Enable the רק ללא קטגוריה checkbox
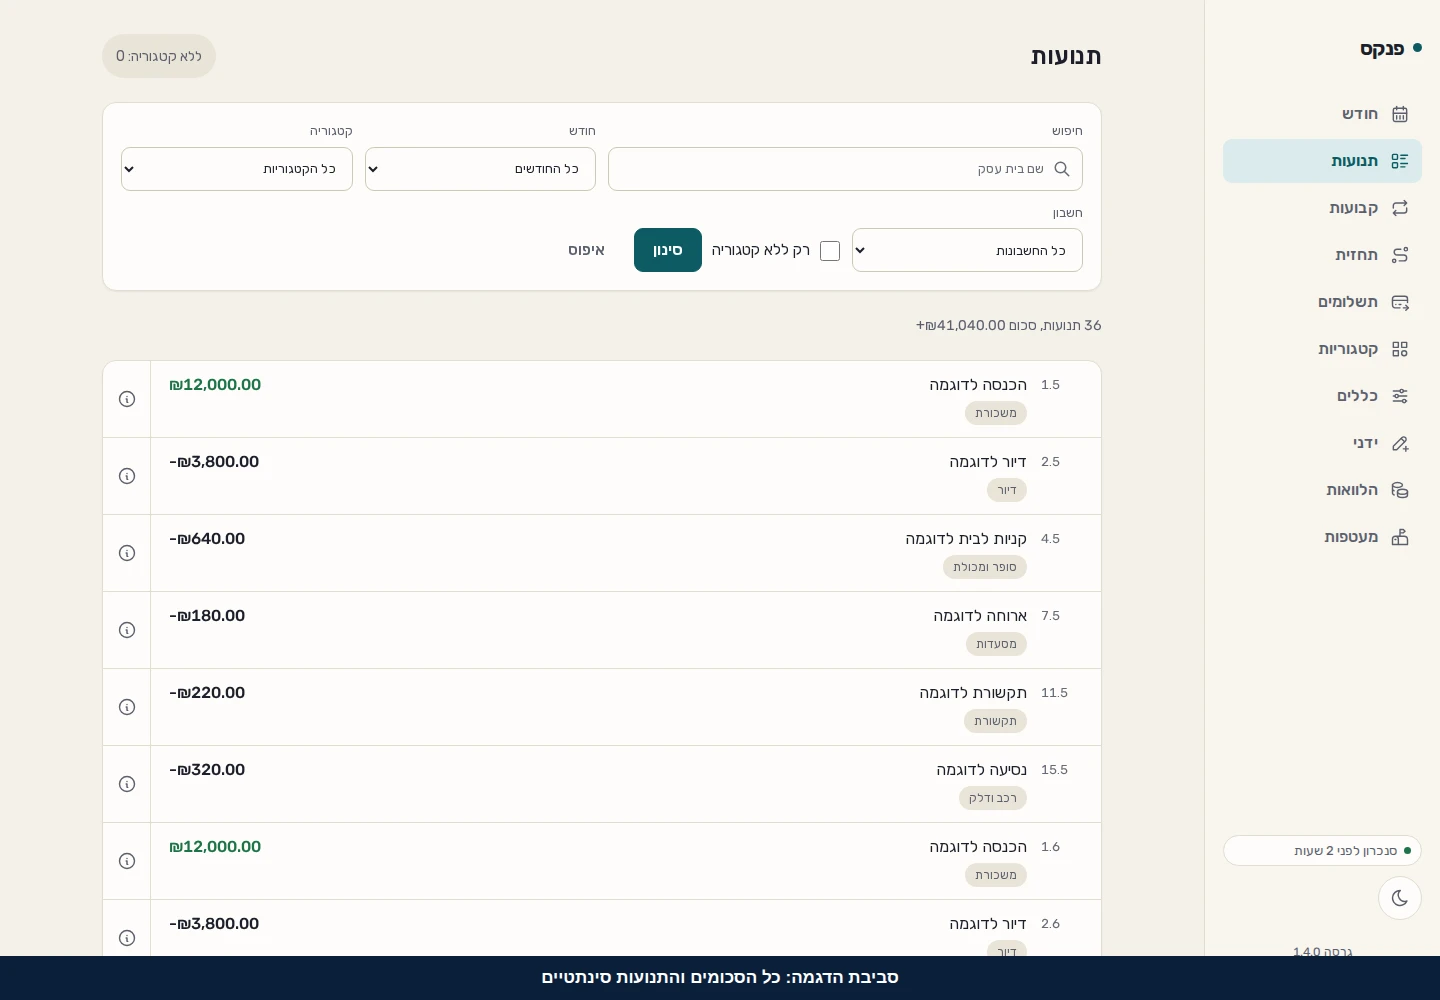 coord(830,251)
